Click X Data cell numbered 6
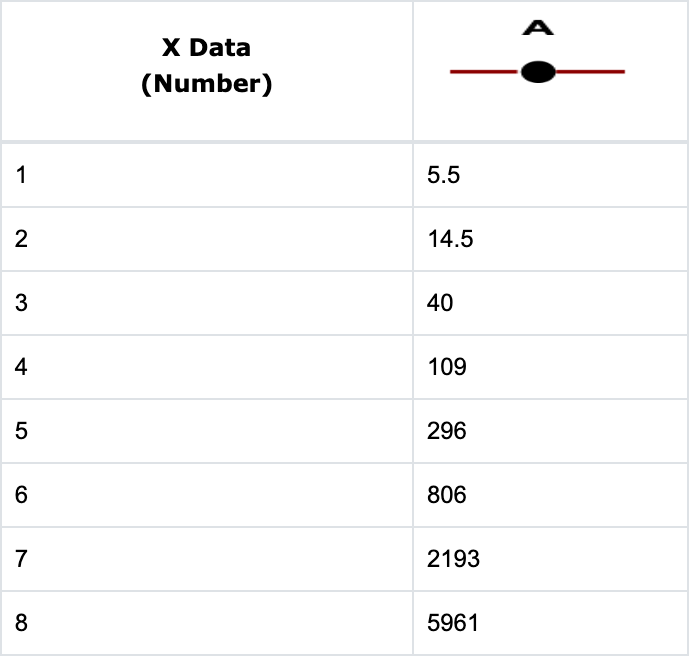Image resolution: width=689 pixels, height=656 pixels. point(21,495)
